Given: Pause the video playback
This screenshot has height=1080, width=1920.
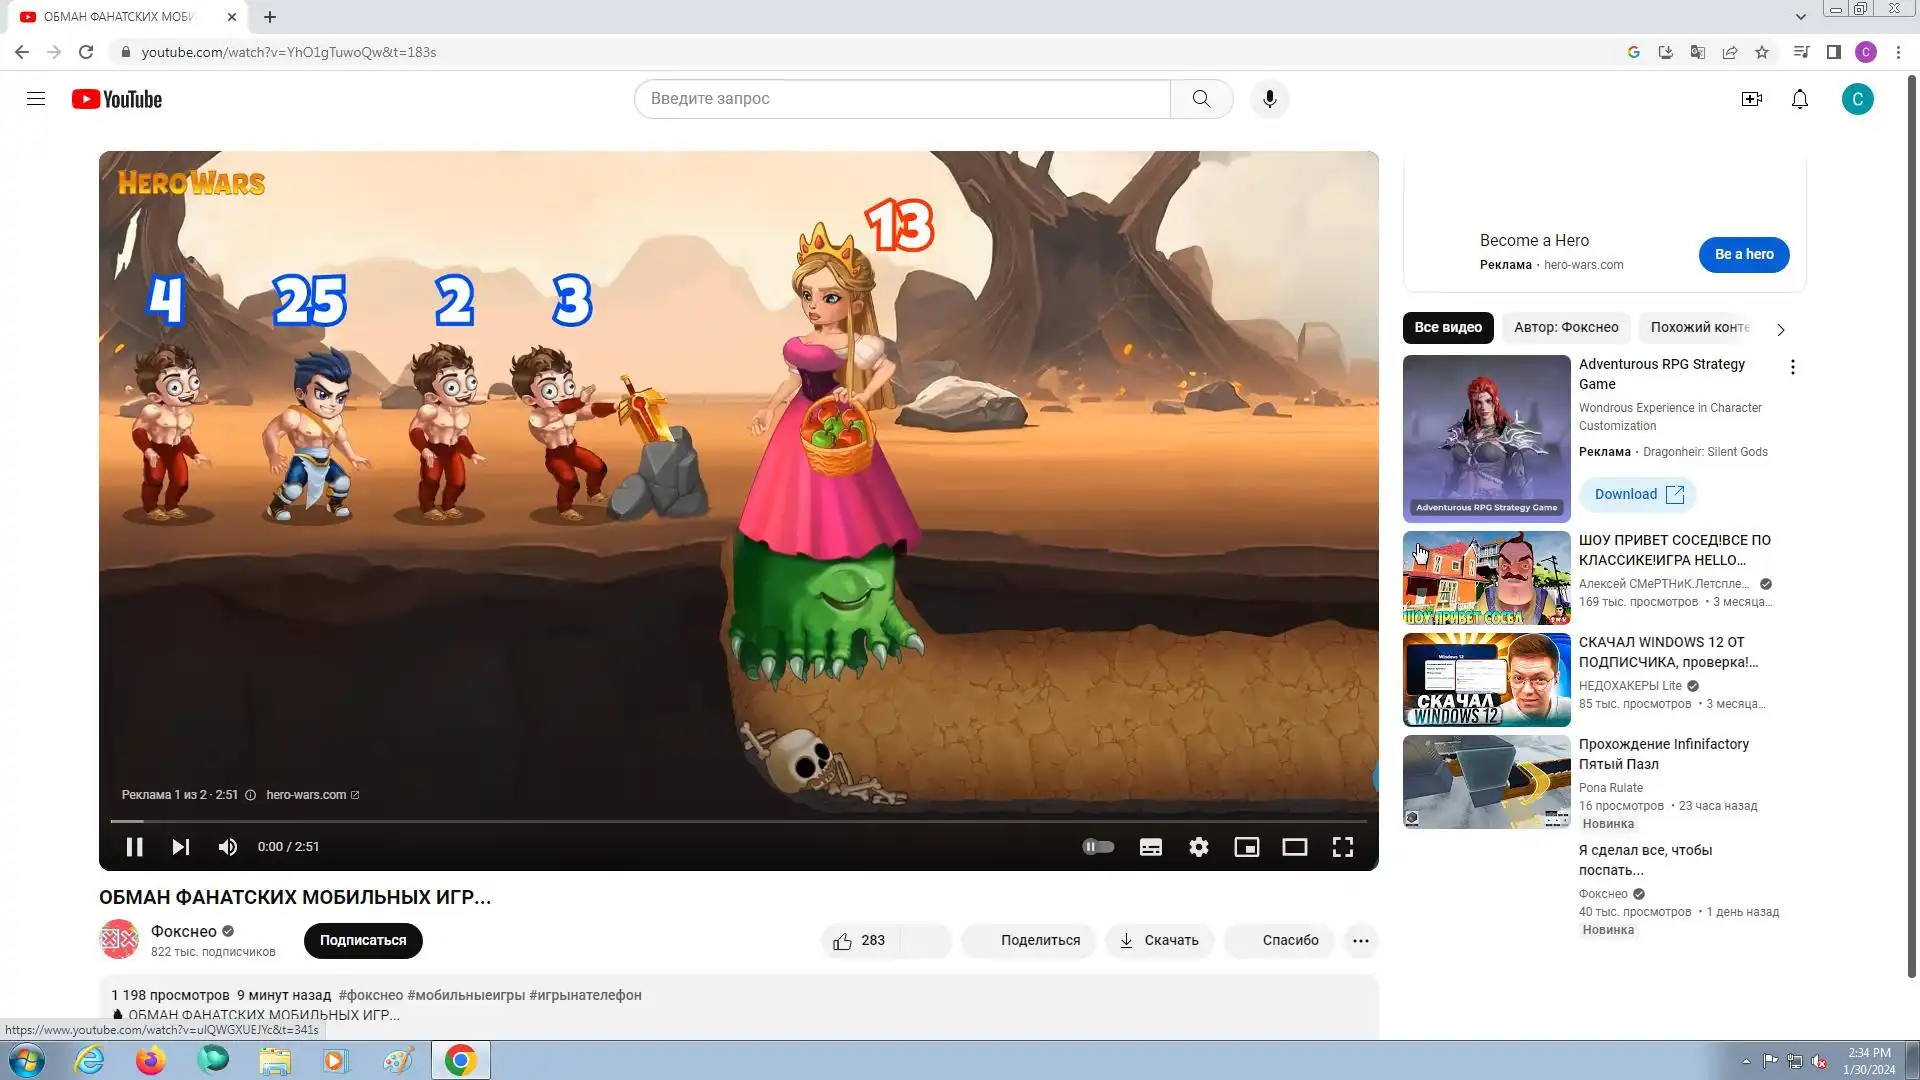Looking at the screenshot, I should click(134, 847).
